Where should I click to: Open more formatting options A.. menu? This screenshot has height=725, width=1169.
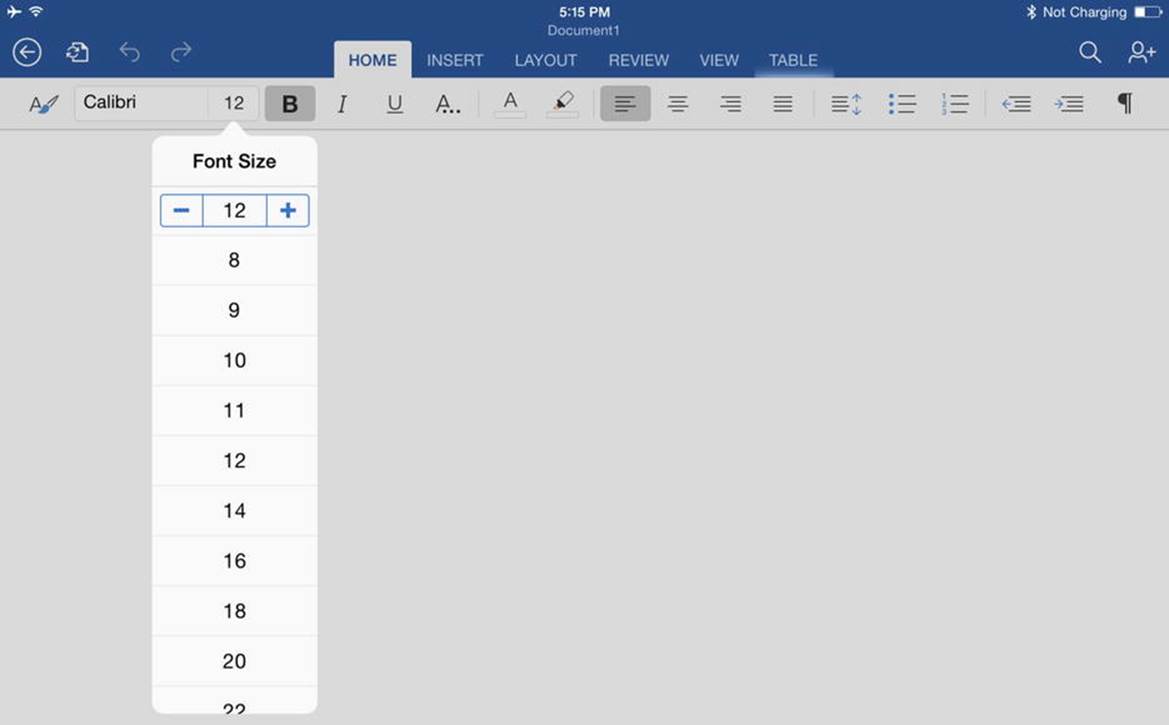(447, 104)
